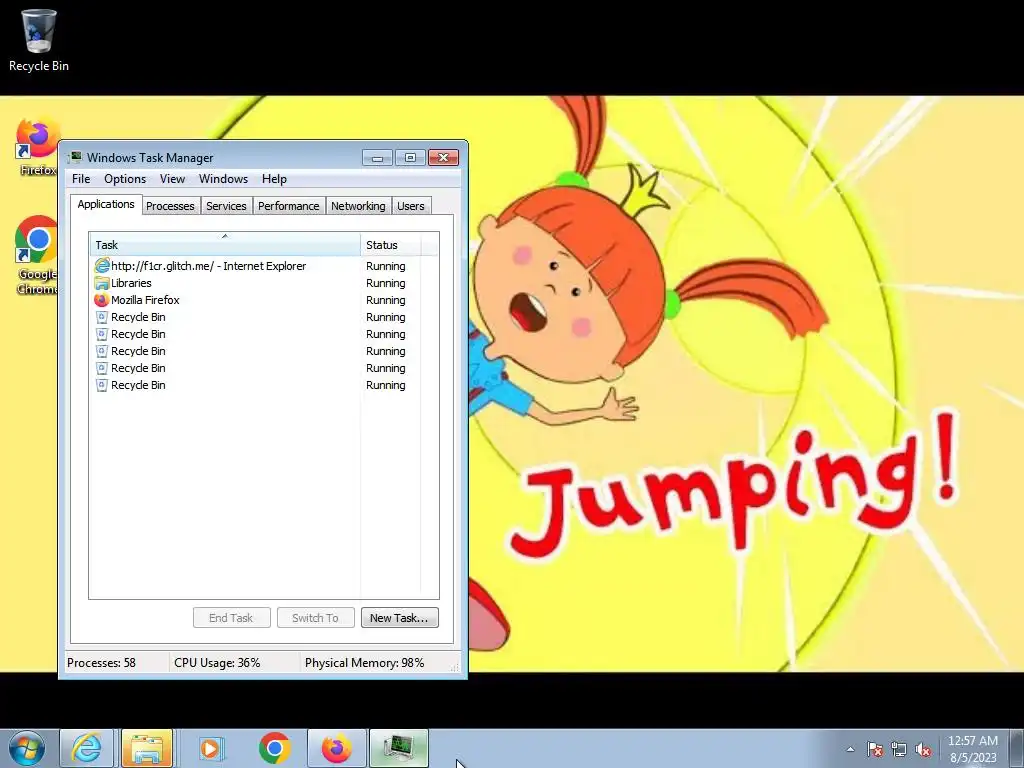This screenshot has height=768, width=1024.
Task: Maximize the Task Manager window
Action: [x=410, y=157]
